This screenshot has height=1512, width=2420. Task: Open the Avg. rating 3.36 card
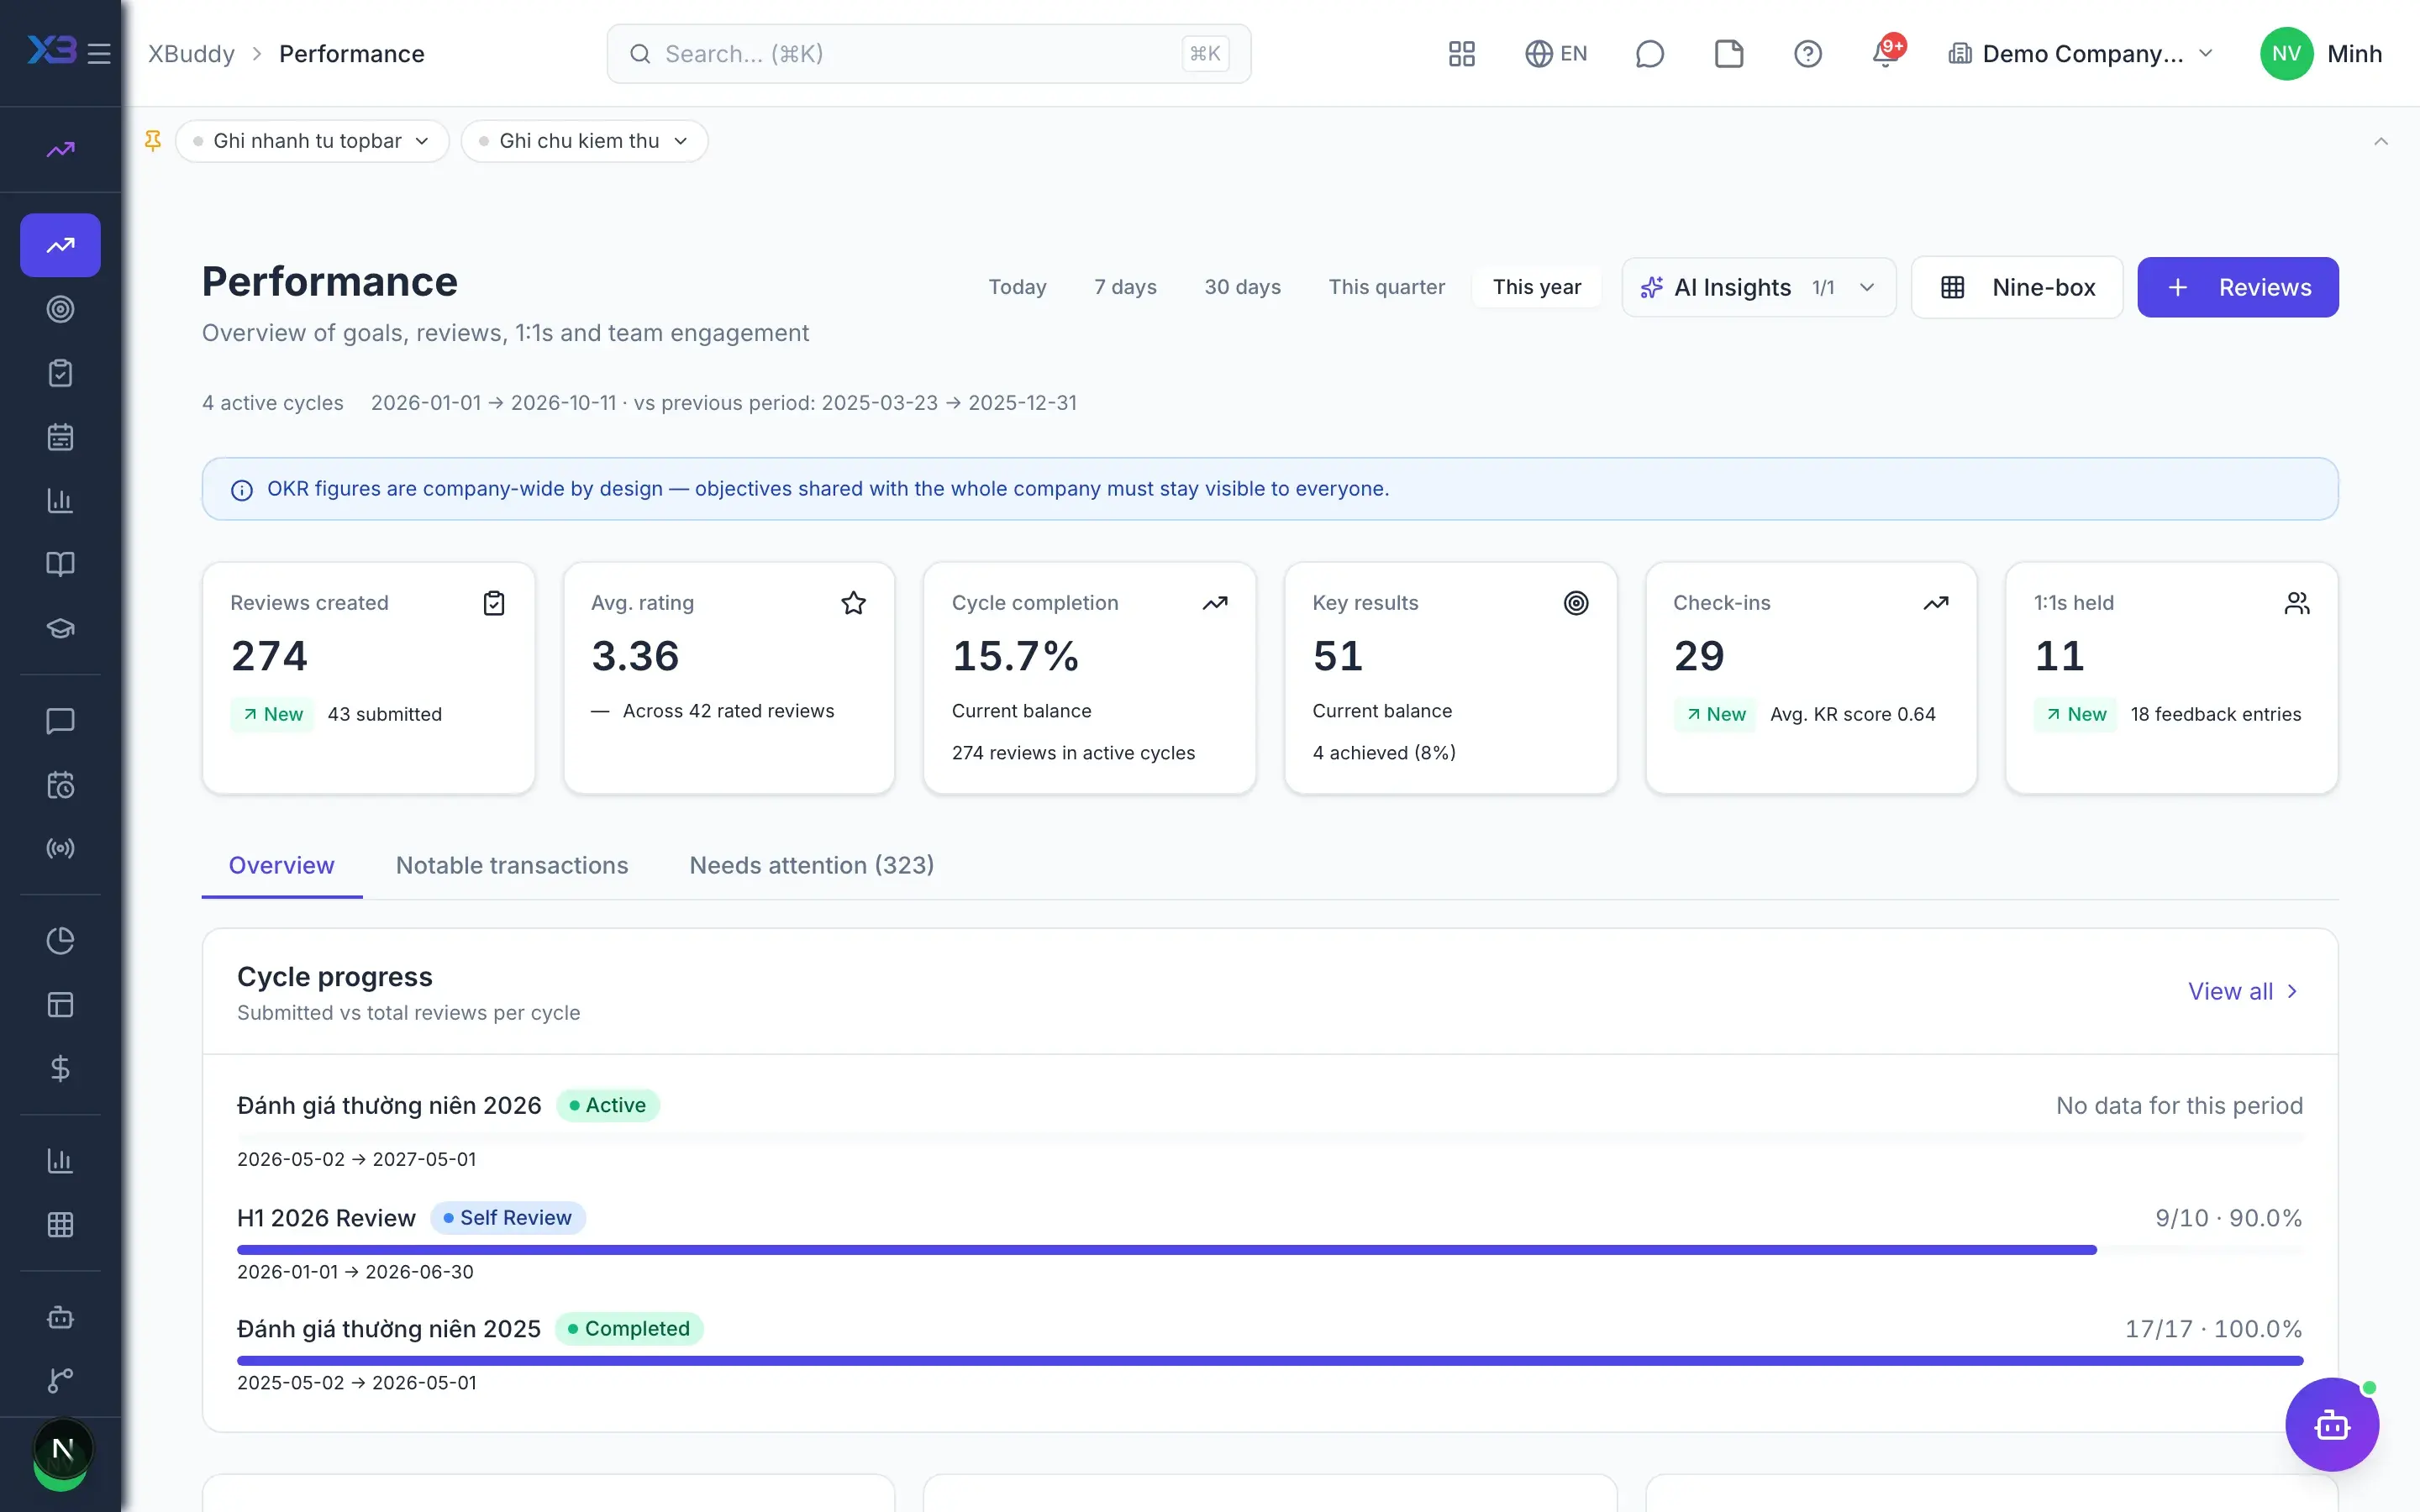728,678
